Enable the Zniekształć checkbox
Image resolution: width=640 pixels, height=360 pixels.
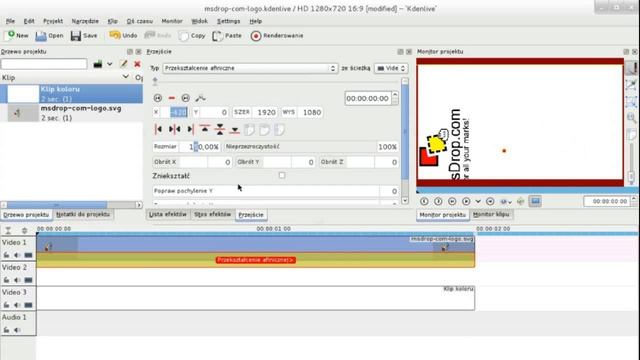click(x=282, y=176)
